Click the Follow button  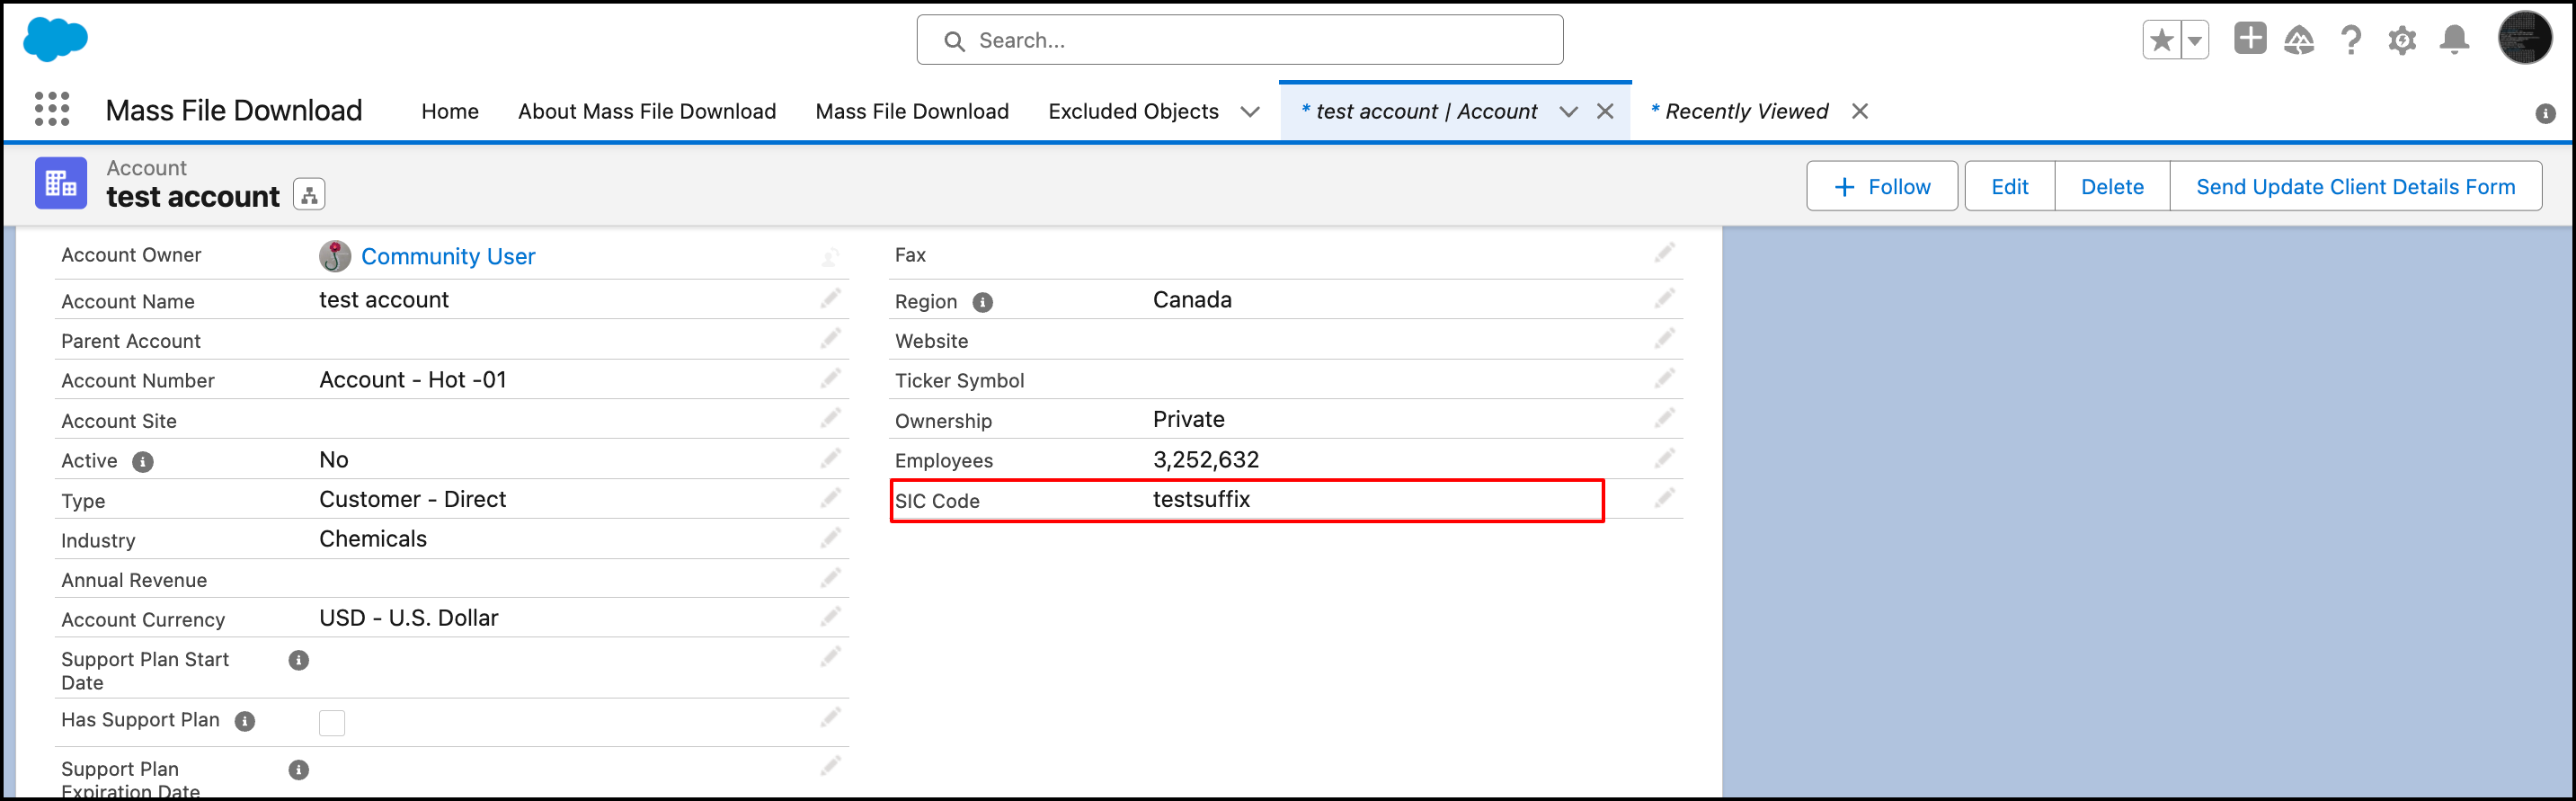[1882, 187]
